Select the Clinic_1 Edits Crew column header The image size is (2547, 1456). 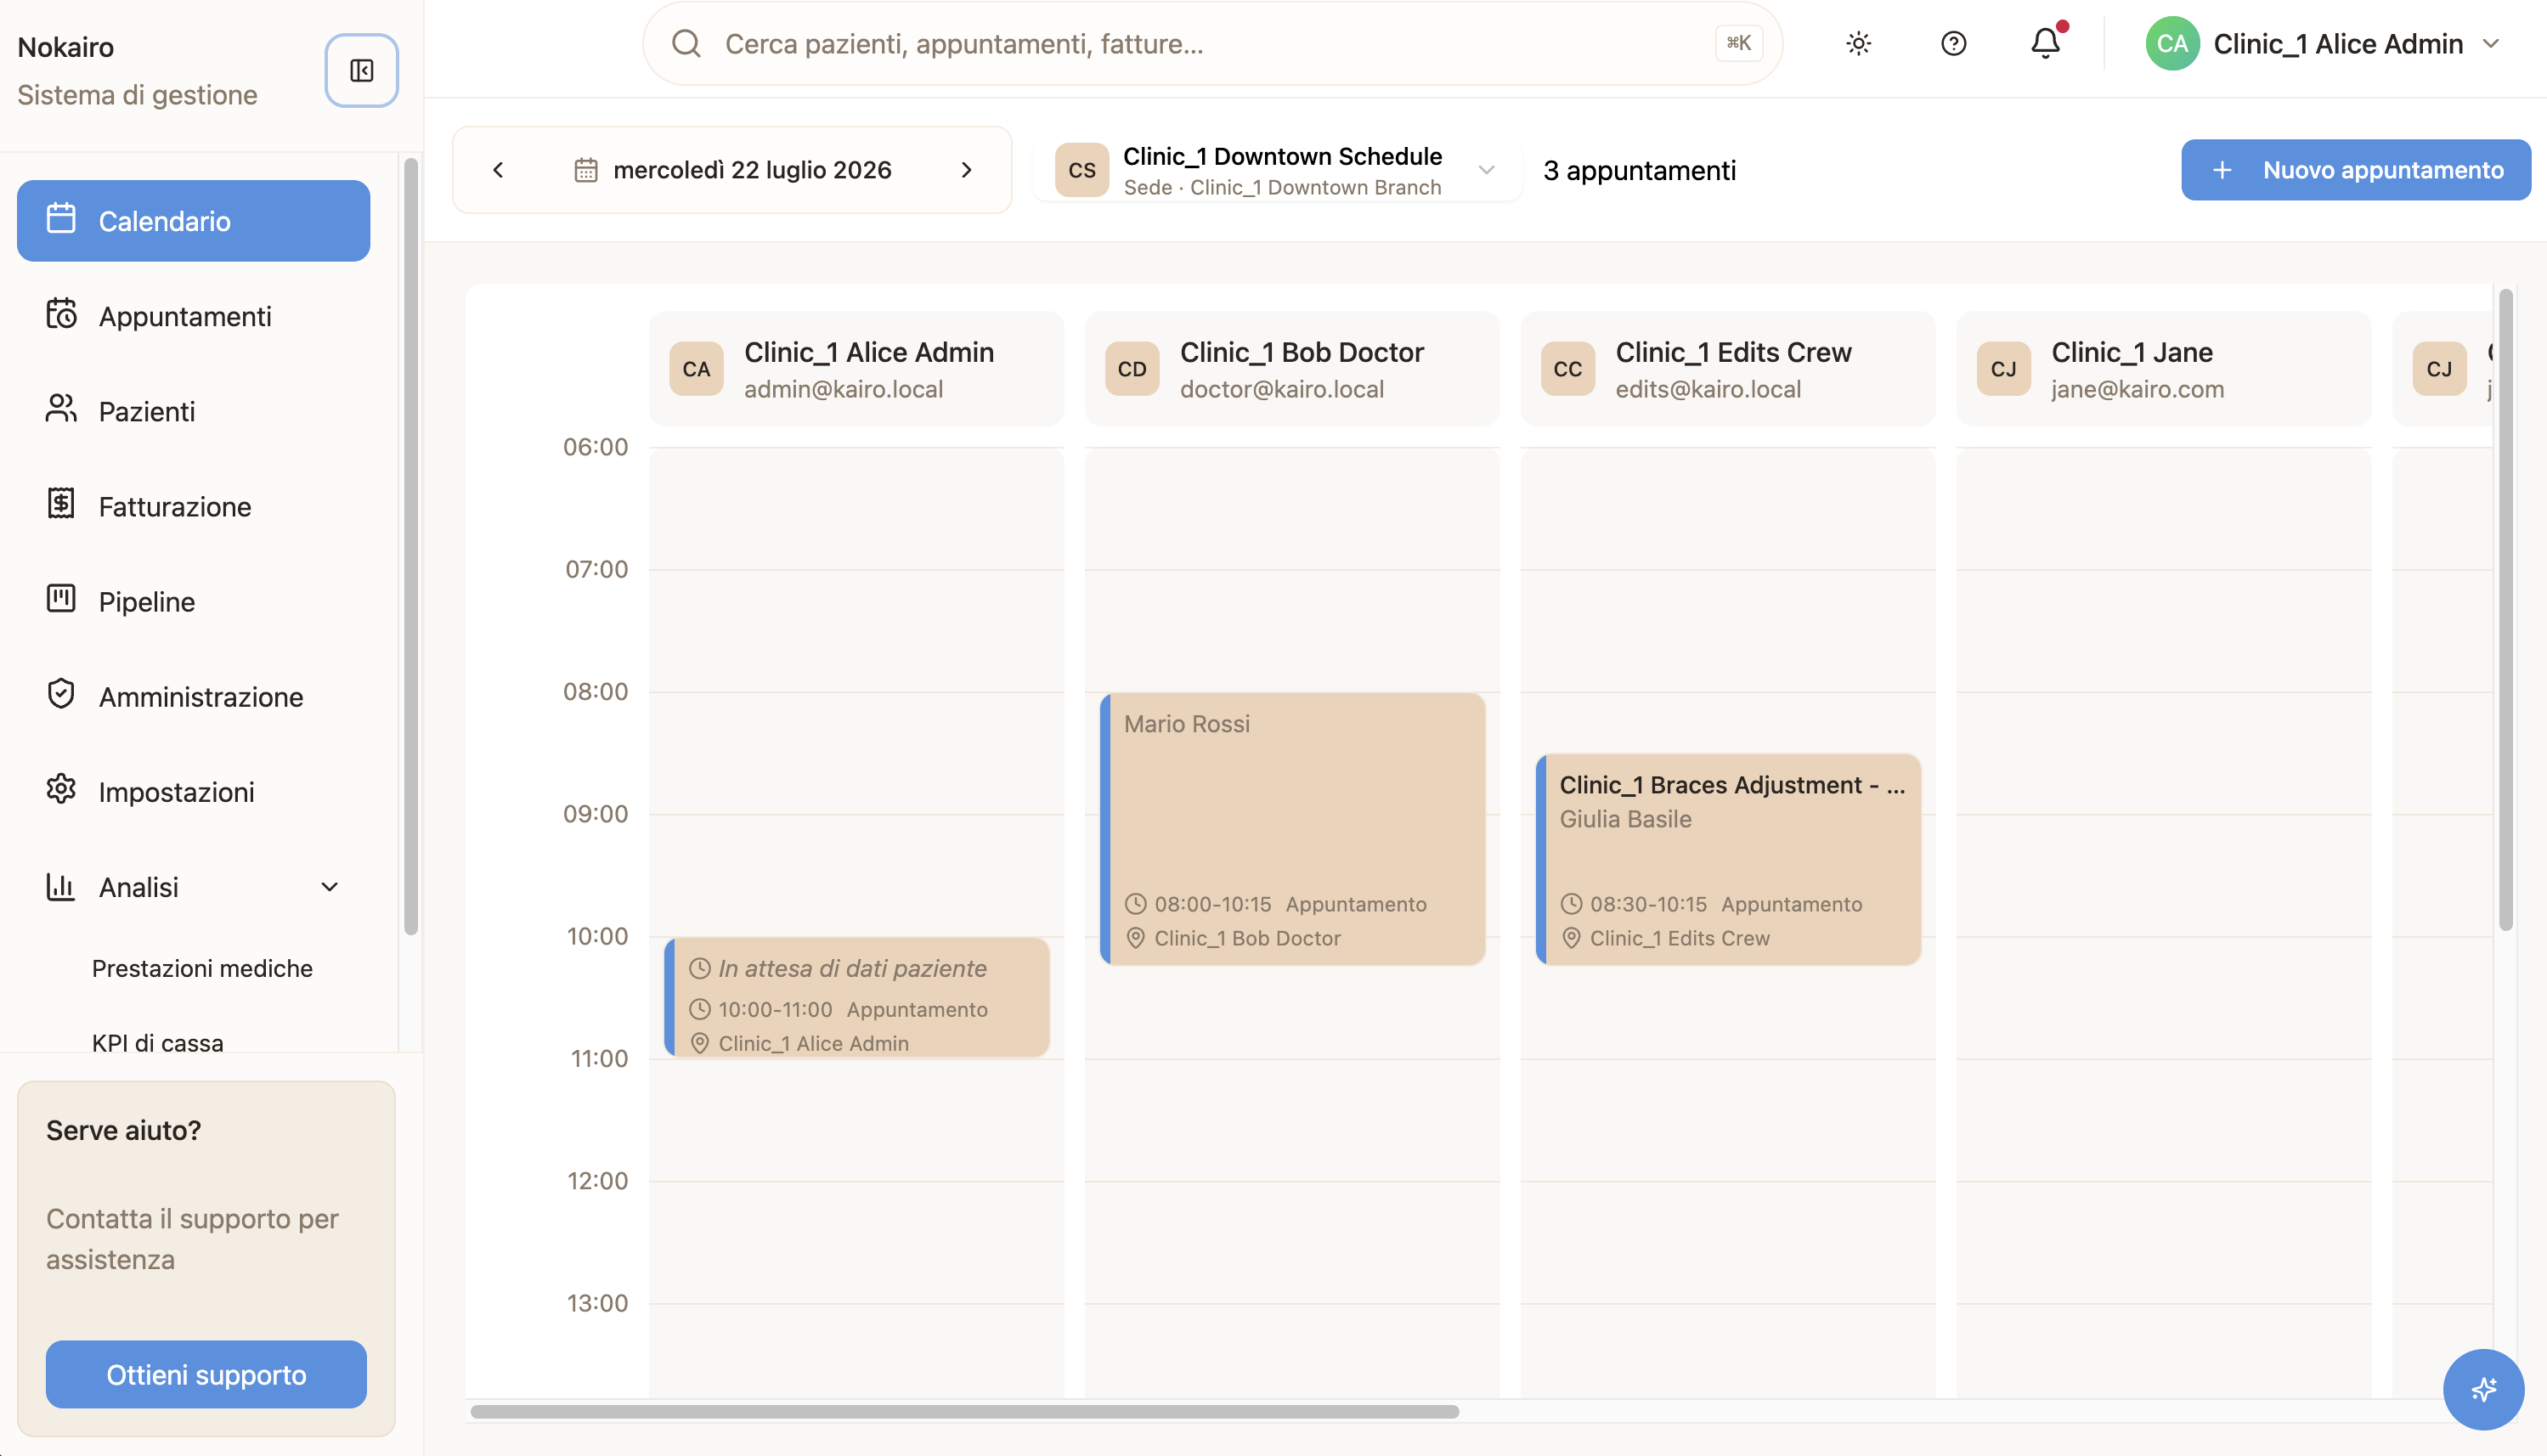pos(1728,369)
